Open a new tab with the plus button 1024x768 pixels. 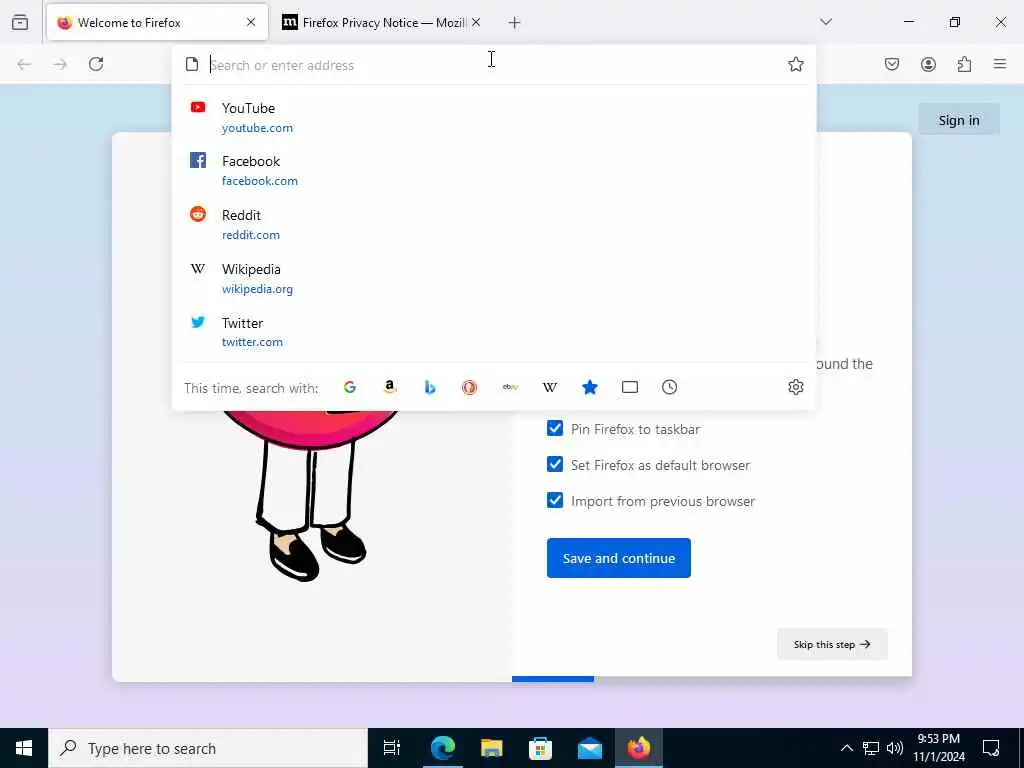point(515,23)
